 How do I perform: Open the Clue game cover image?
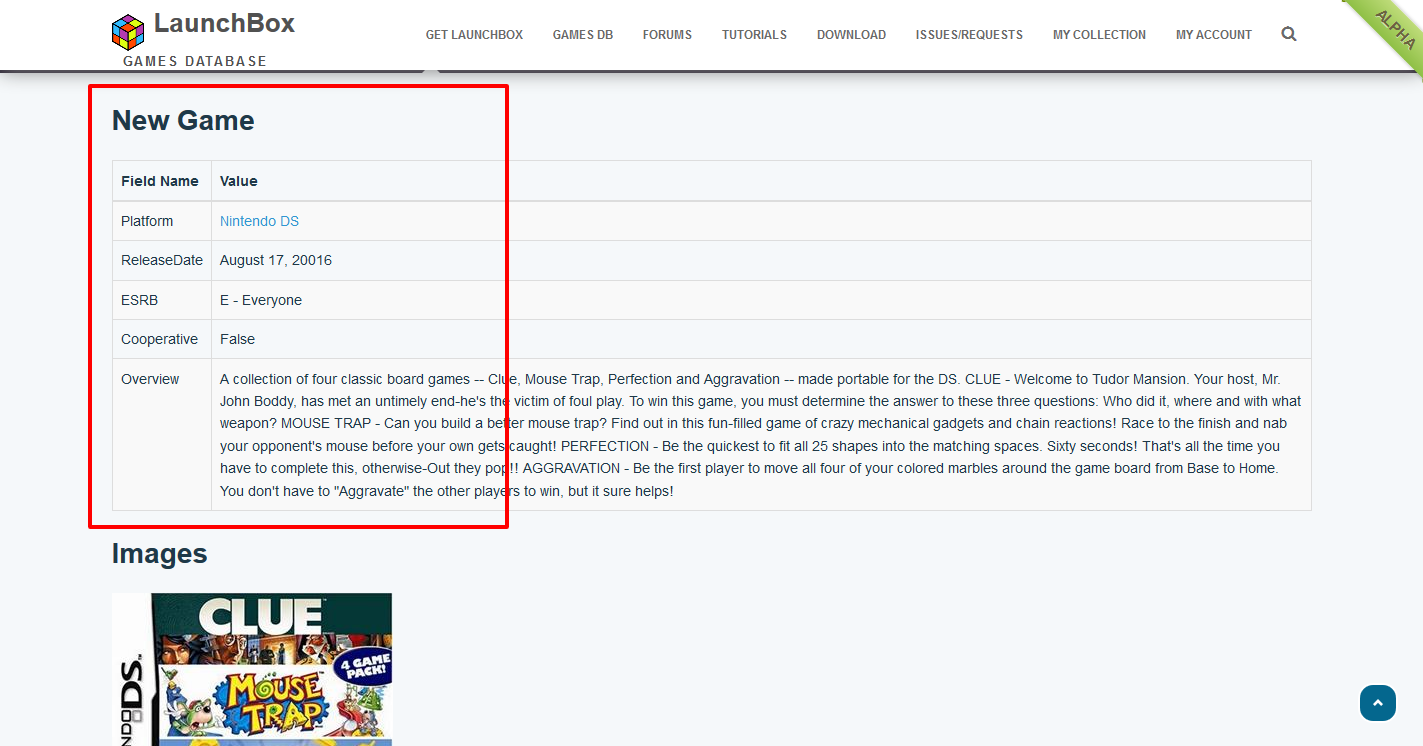coord(252,669)
